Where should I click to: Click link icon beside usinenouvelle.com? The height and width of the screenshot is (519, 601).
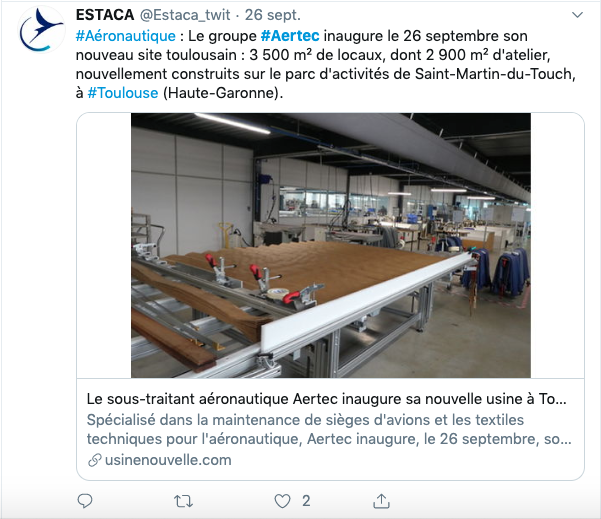tap(94, 460)
